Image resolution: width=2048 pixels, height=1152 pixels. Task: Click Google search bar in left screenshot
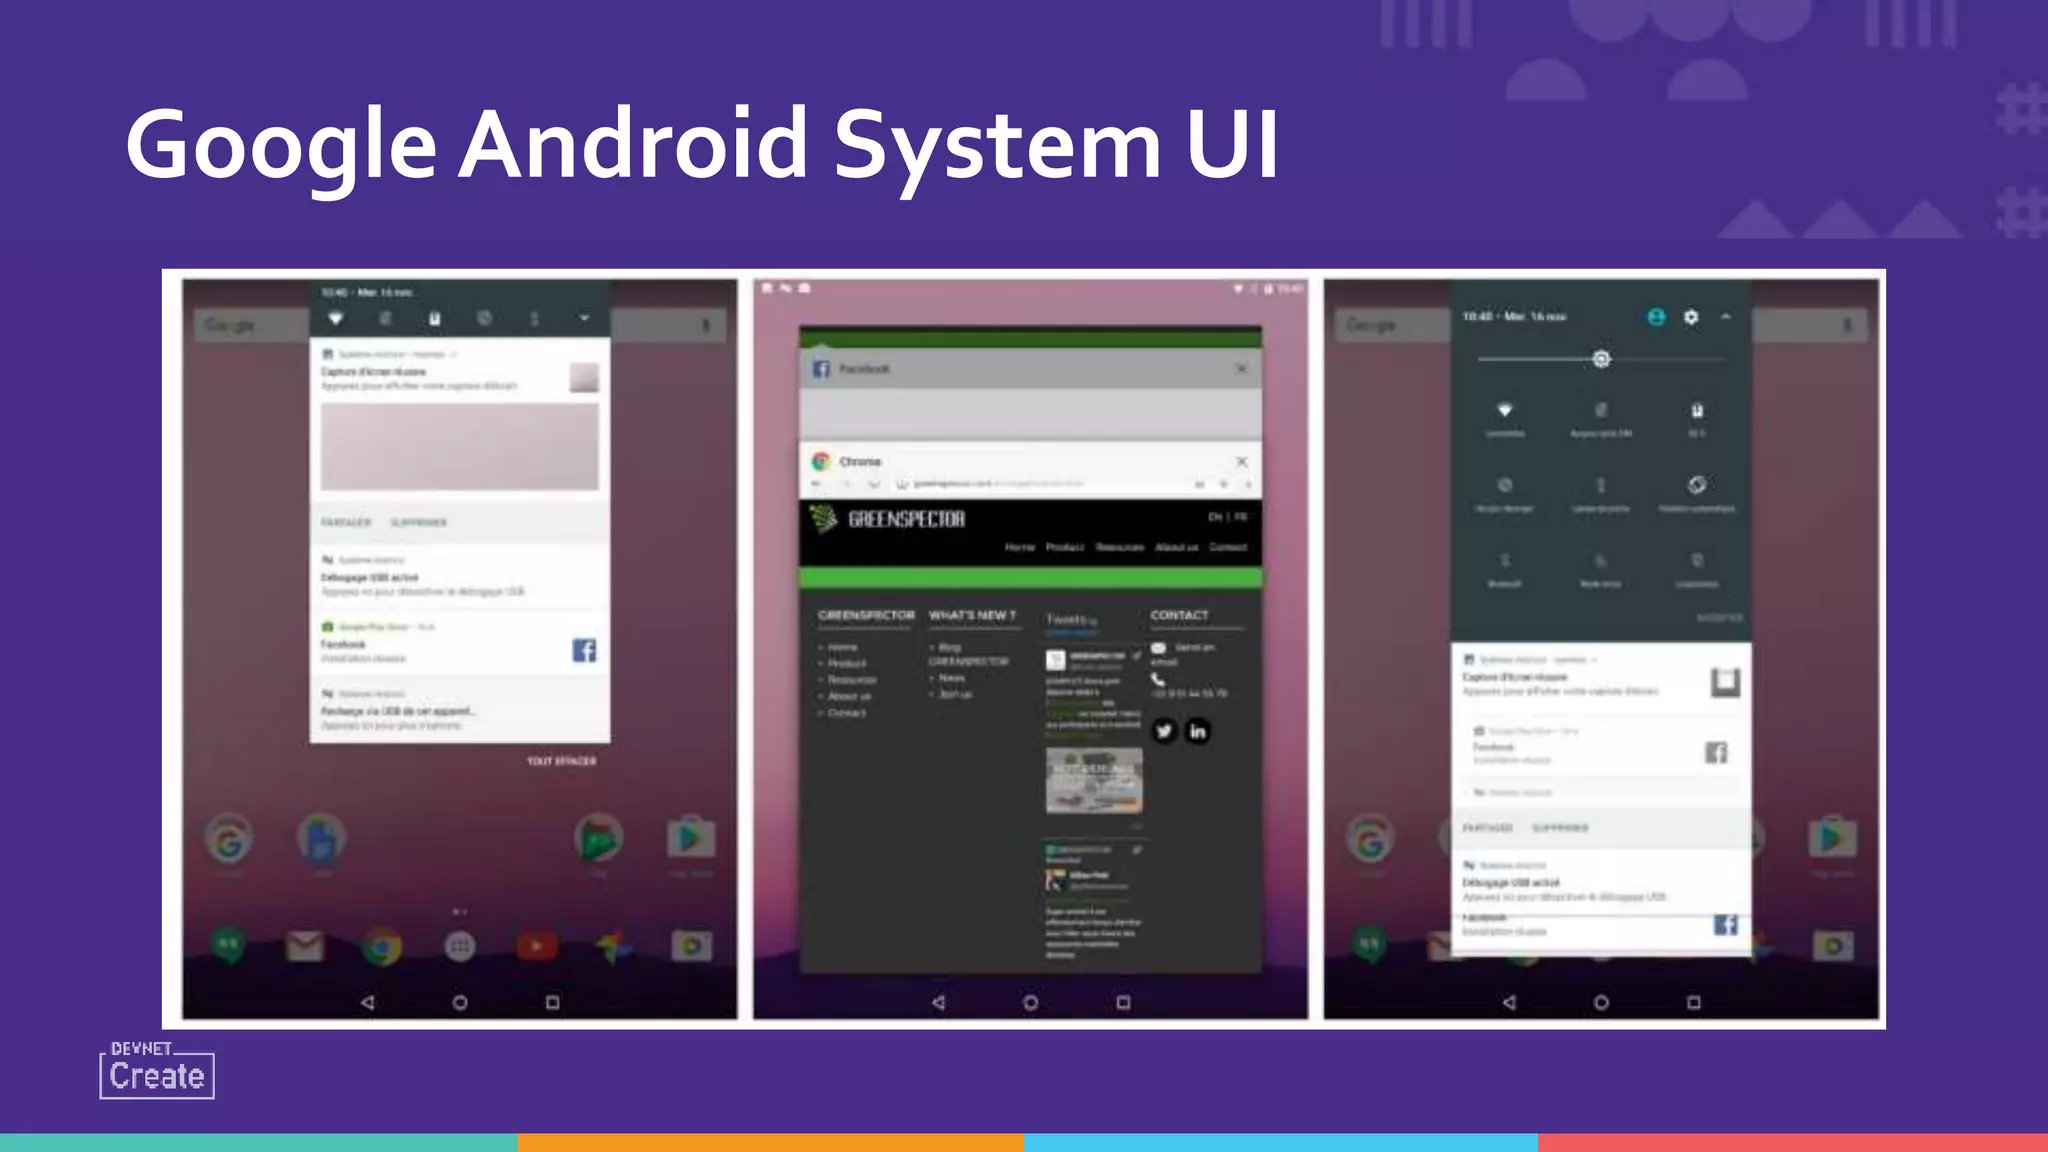tap(460, 324)
